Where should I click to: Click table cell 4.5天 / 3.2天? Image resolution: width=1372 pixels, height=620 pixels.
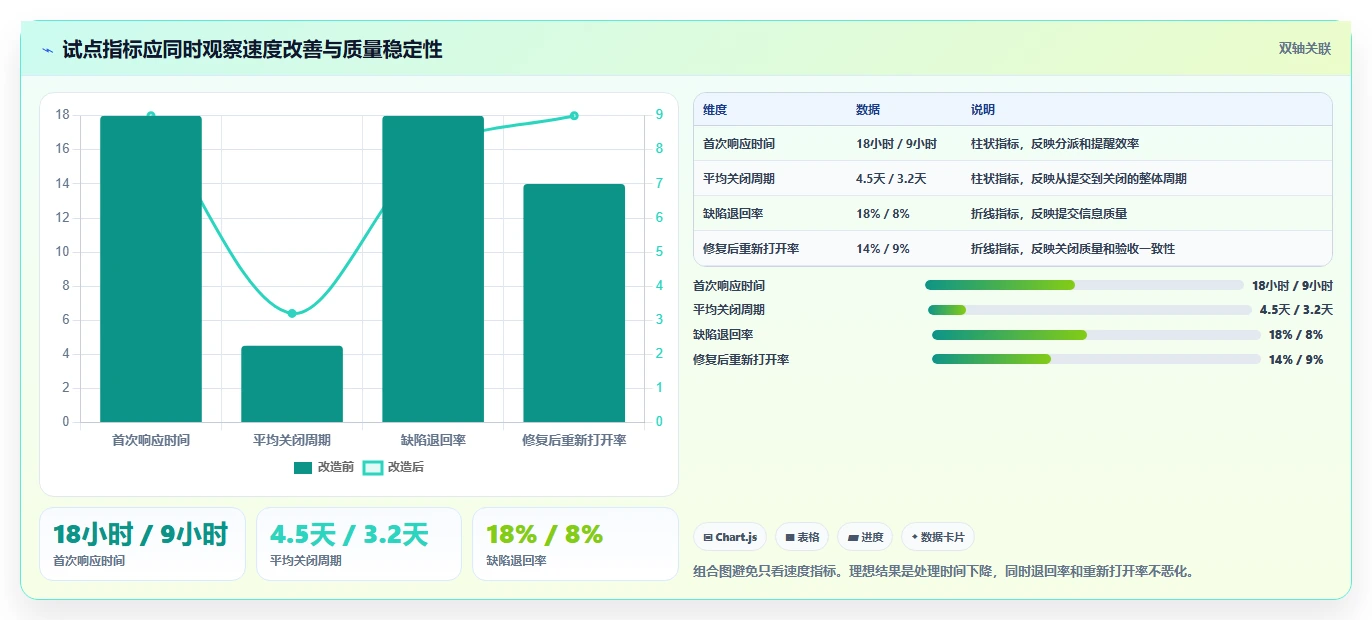[x=891, y=179]
